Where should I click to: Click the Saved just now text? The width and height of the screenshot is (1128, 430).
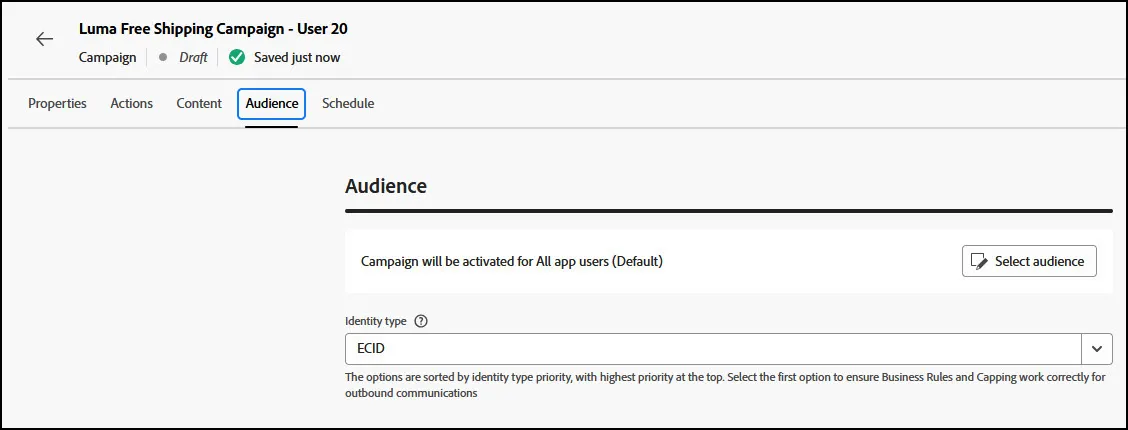pos(297,58)
